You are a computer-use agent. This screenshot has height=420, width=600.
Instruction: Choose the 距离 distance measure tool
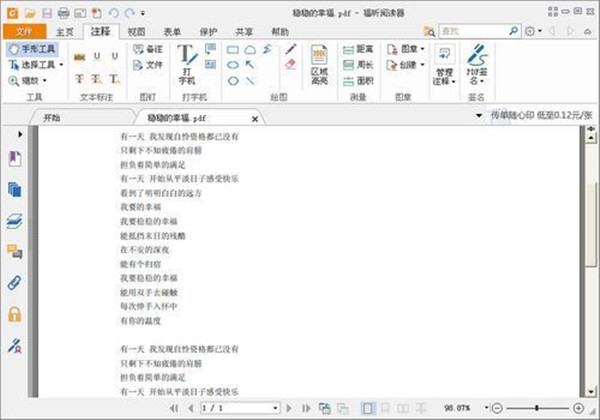click(358, 49)
